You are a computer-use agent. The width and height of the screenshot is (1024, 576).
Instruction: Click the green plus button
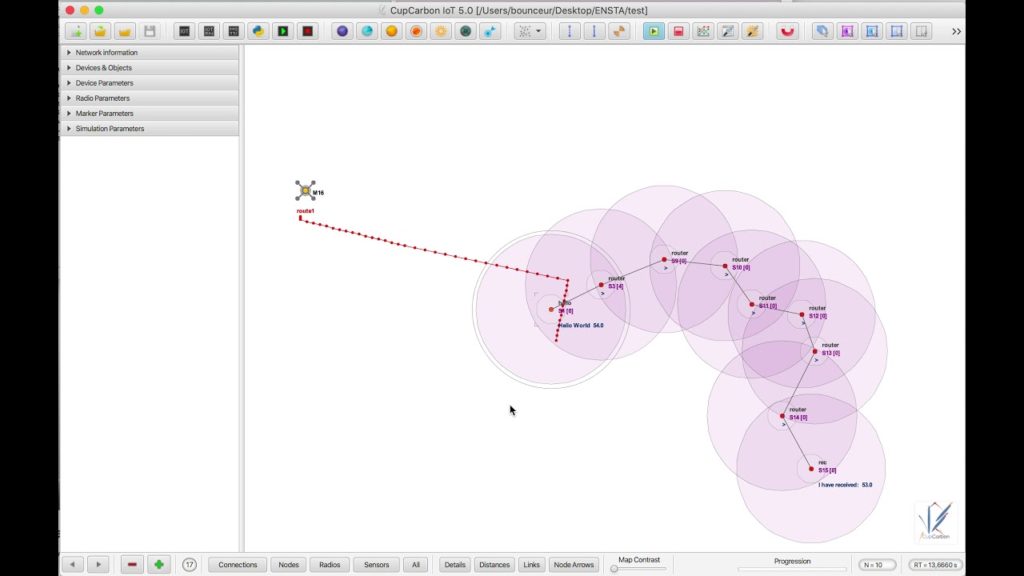click(x=159, y=564)
